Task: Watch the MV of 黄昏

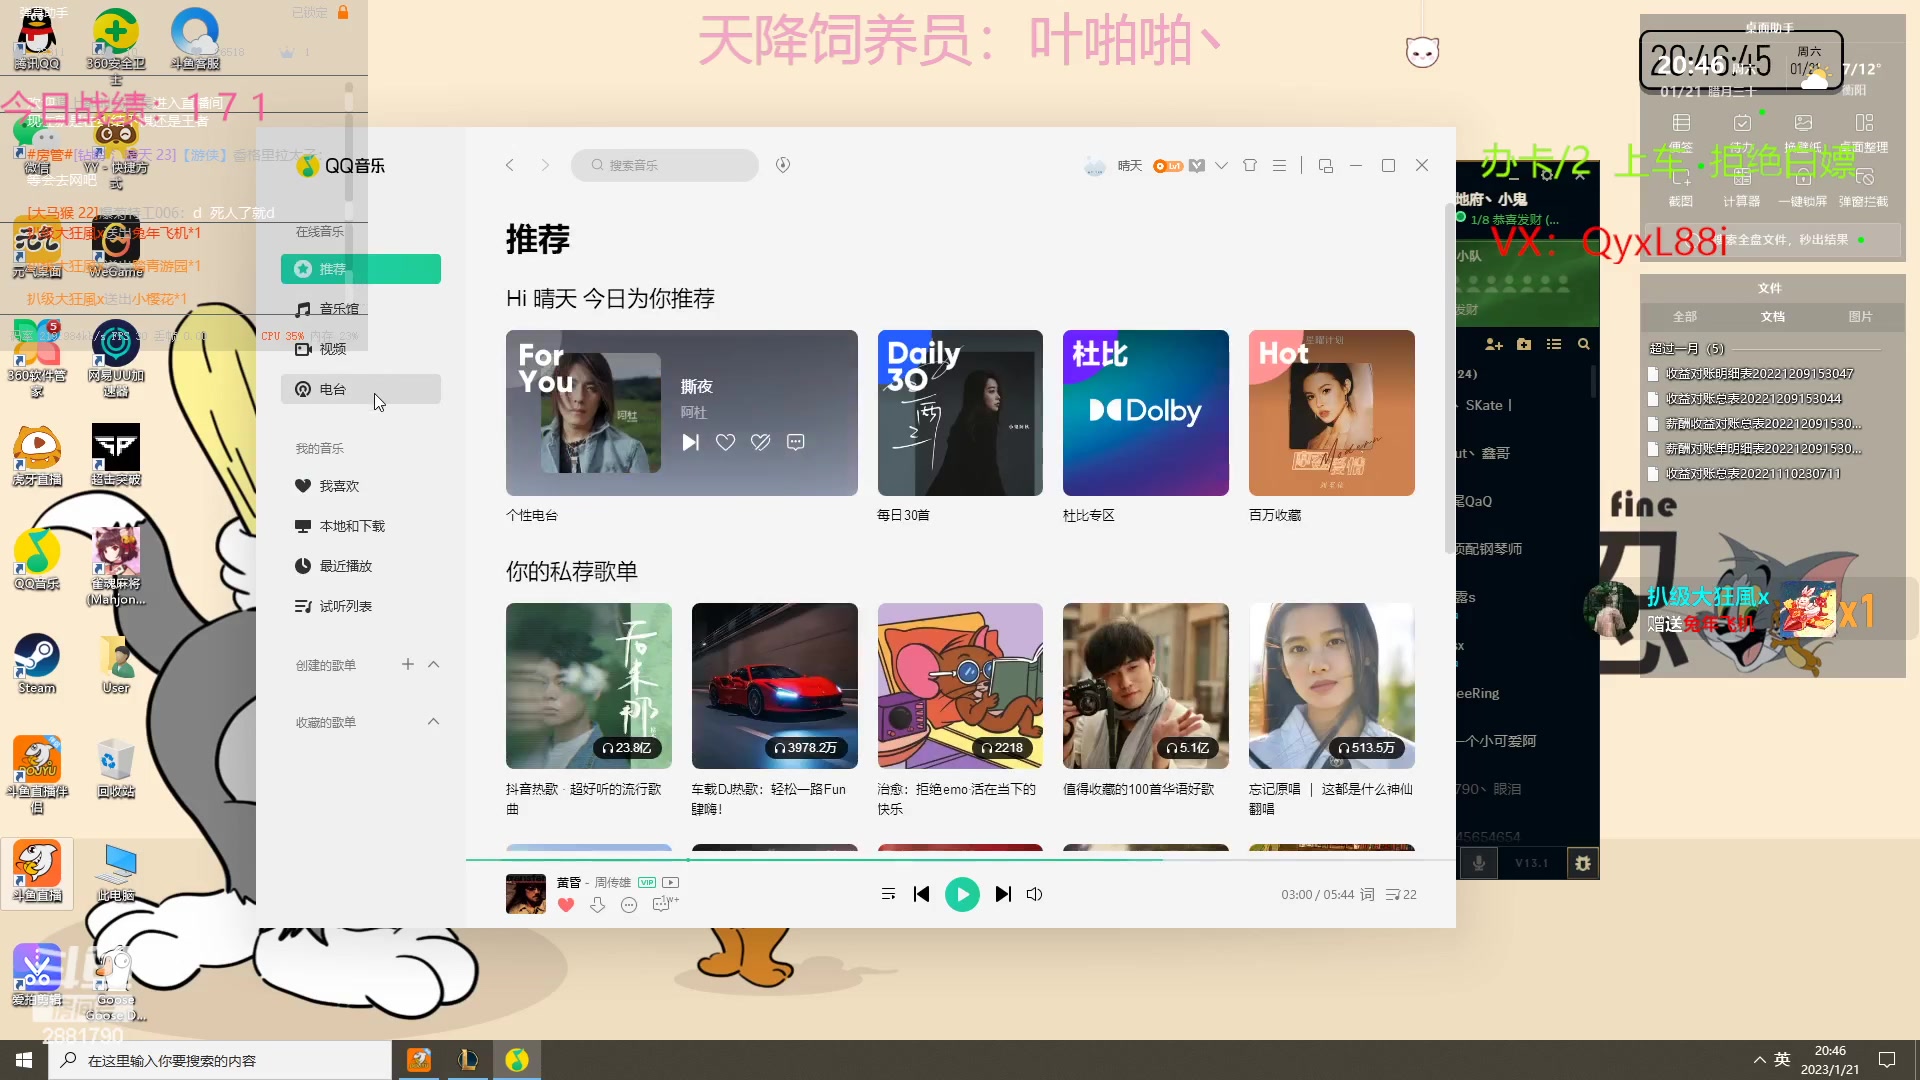Action: [x=671, y=882]
